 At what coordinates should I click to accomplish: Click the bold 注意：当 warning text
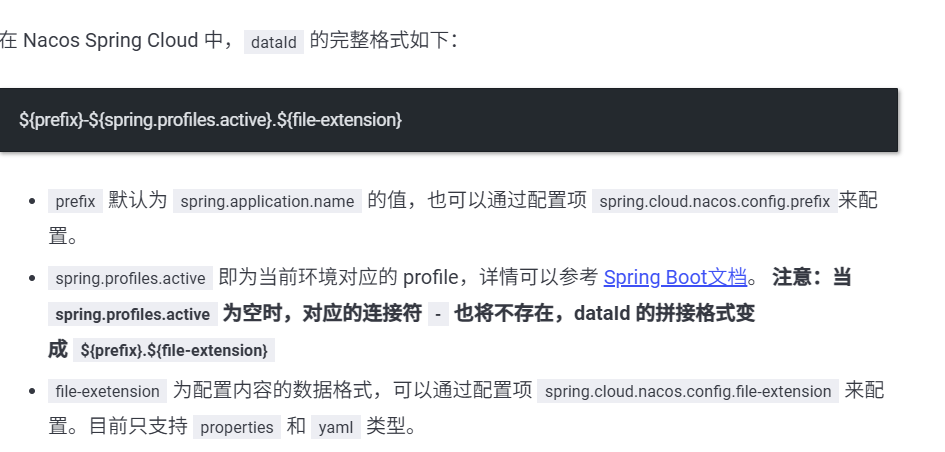812,277
